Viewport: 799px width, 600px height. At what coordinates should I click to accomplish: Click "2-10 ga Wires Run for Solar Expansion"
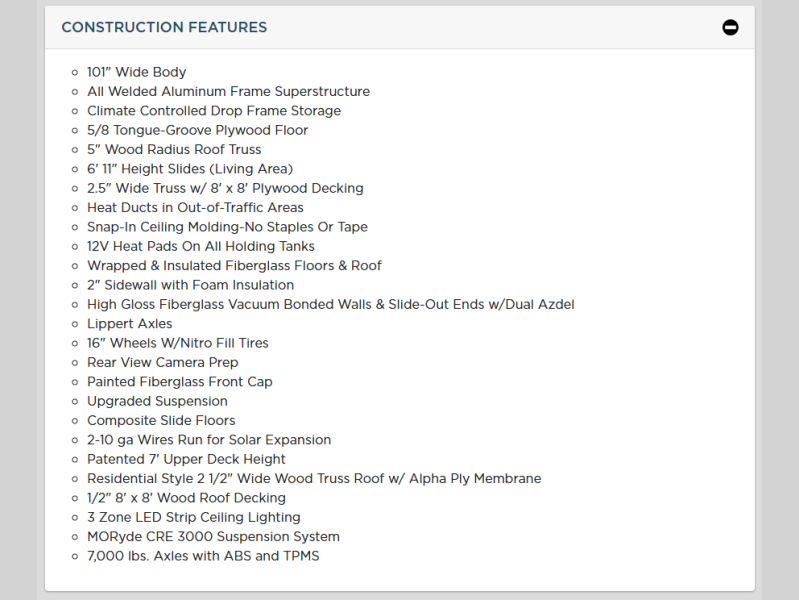click(x=208, y=440)
